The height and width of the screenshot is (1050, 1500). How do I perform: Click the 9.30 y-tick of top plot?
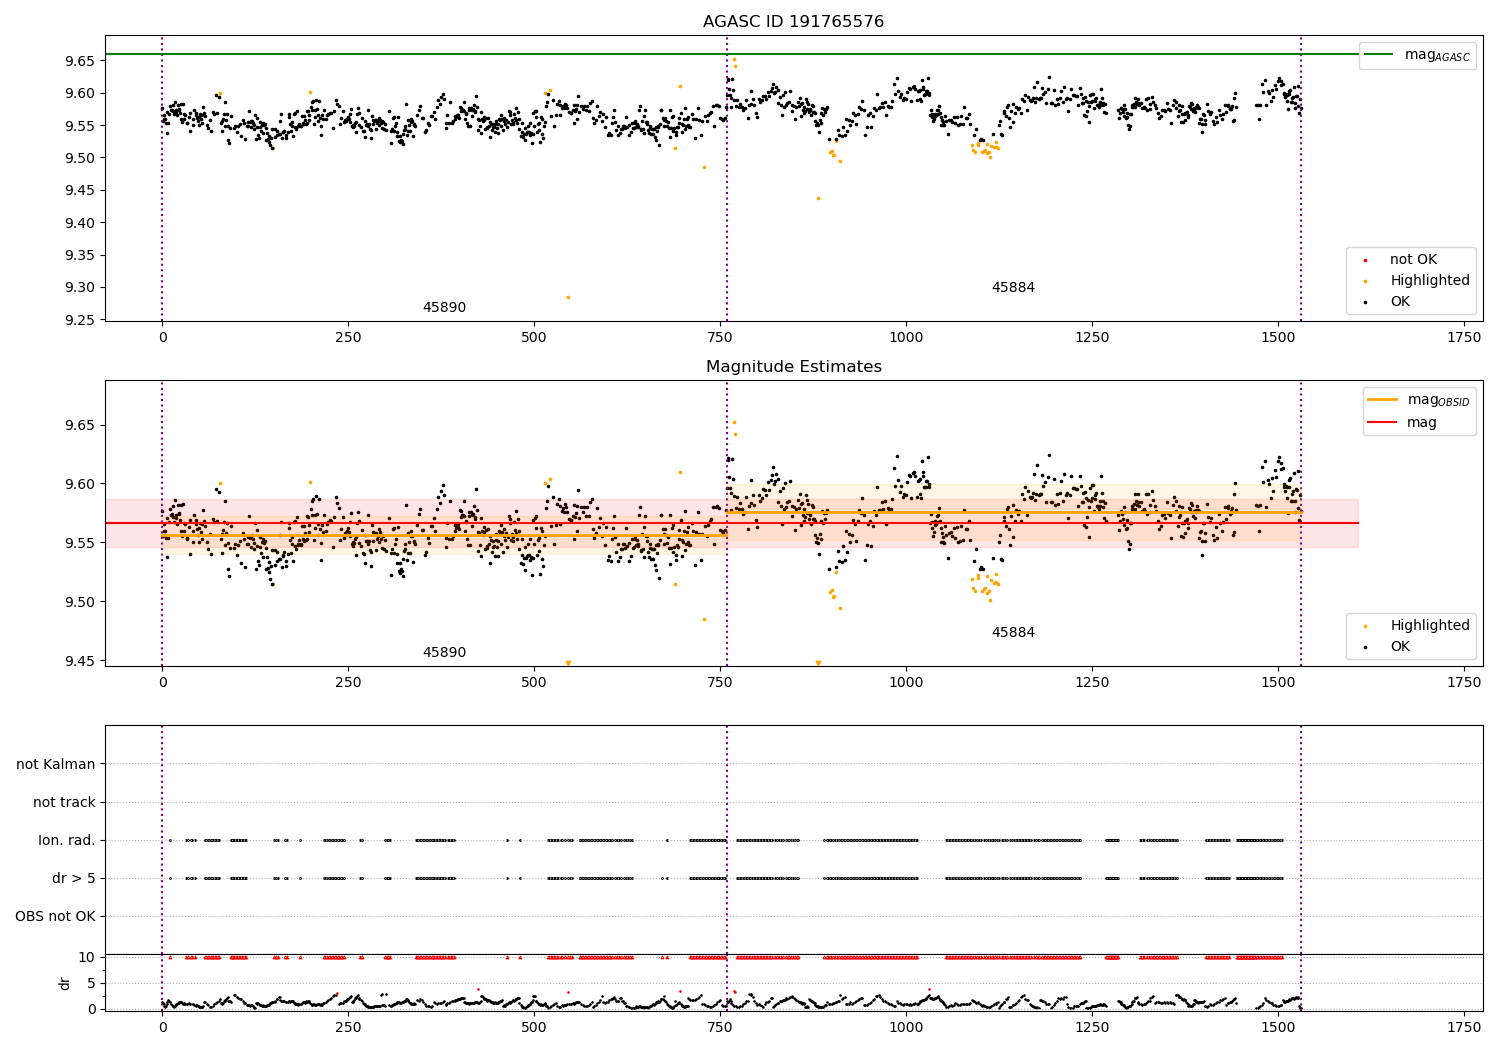coord(79,288)
